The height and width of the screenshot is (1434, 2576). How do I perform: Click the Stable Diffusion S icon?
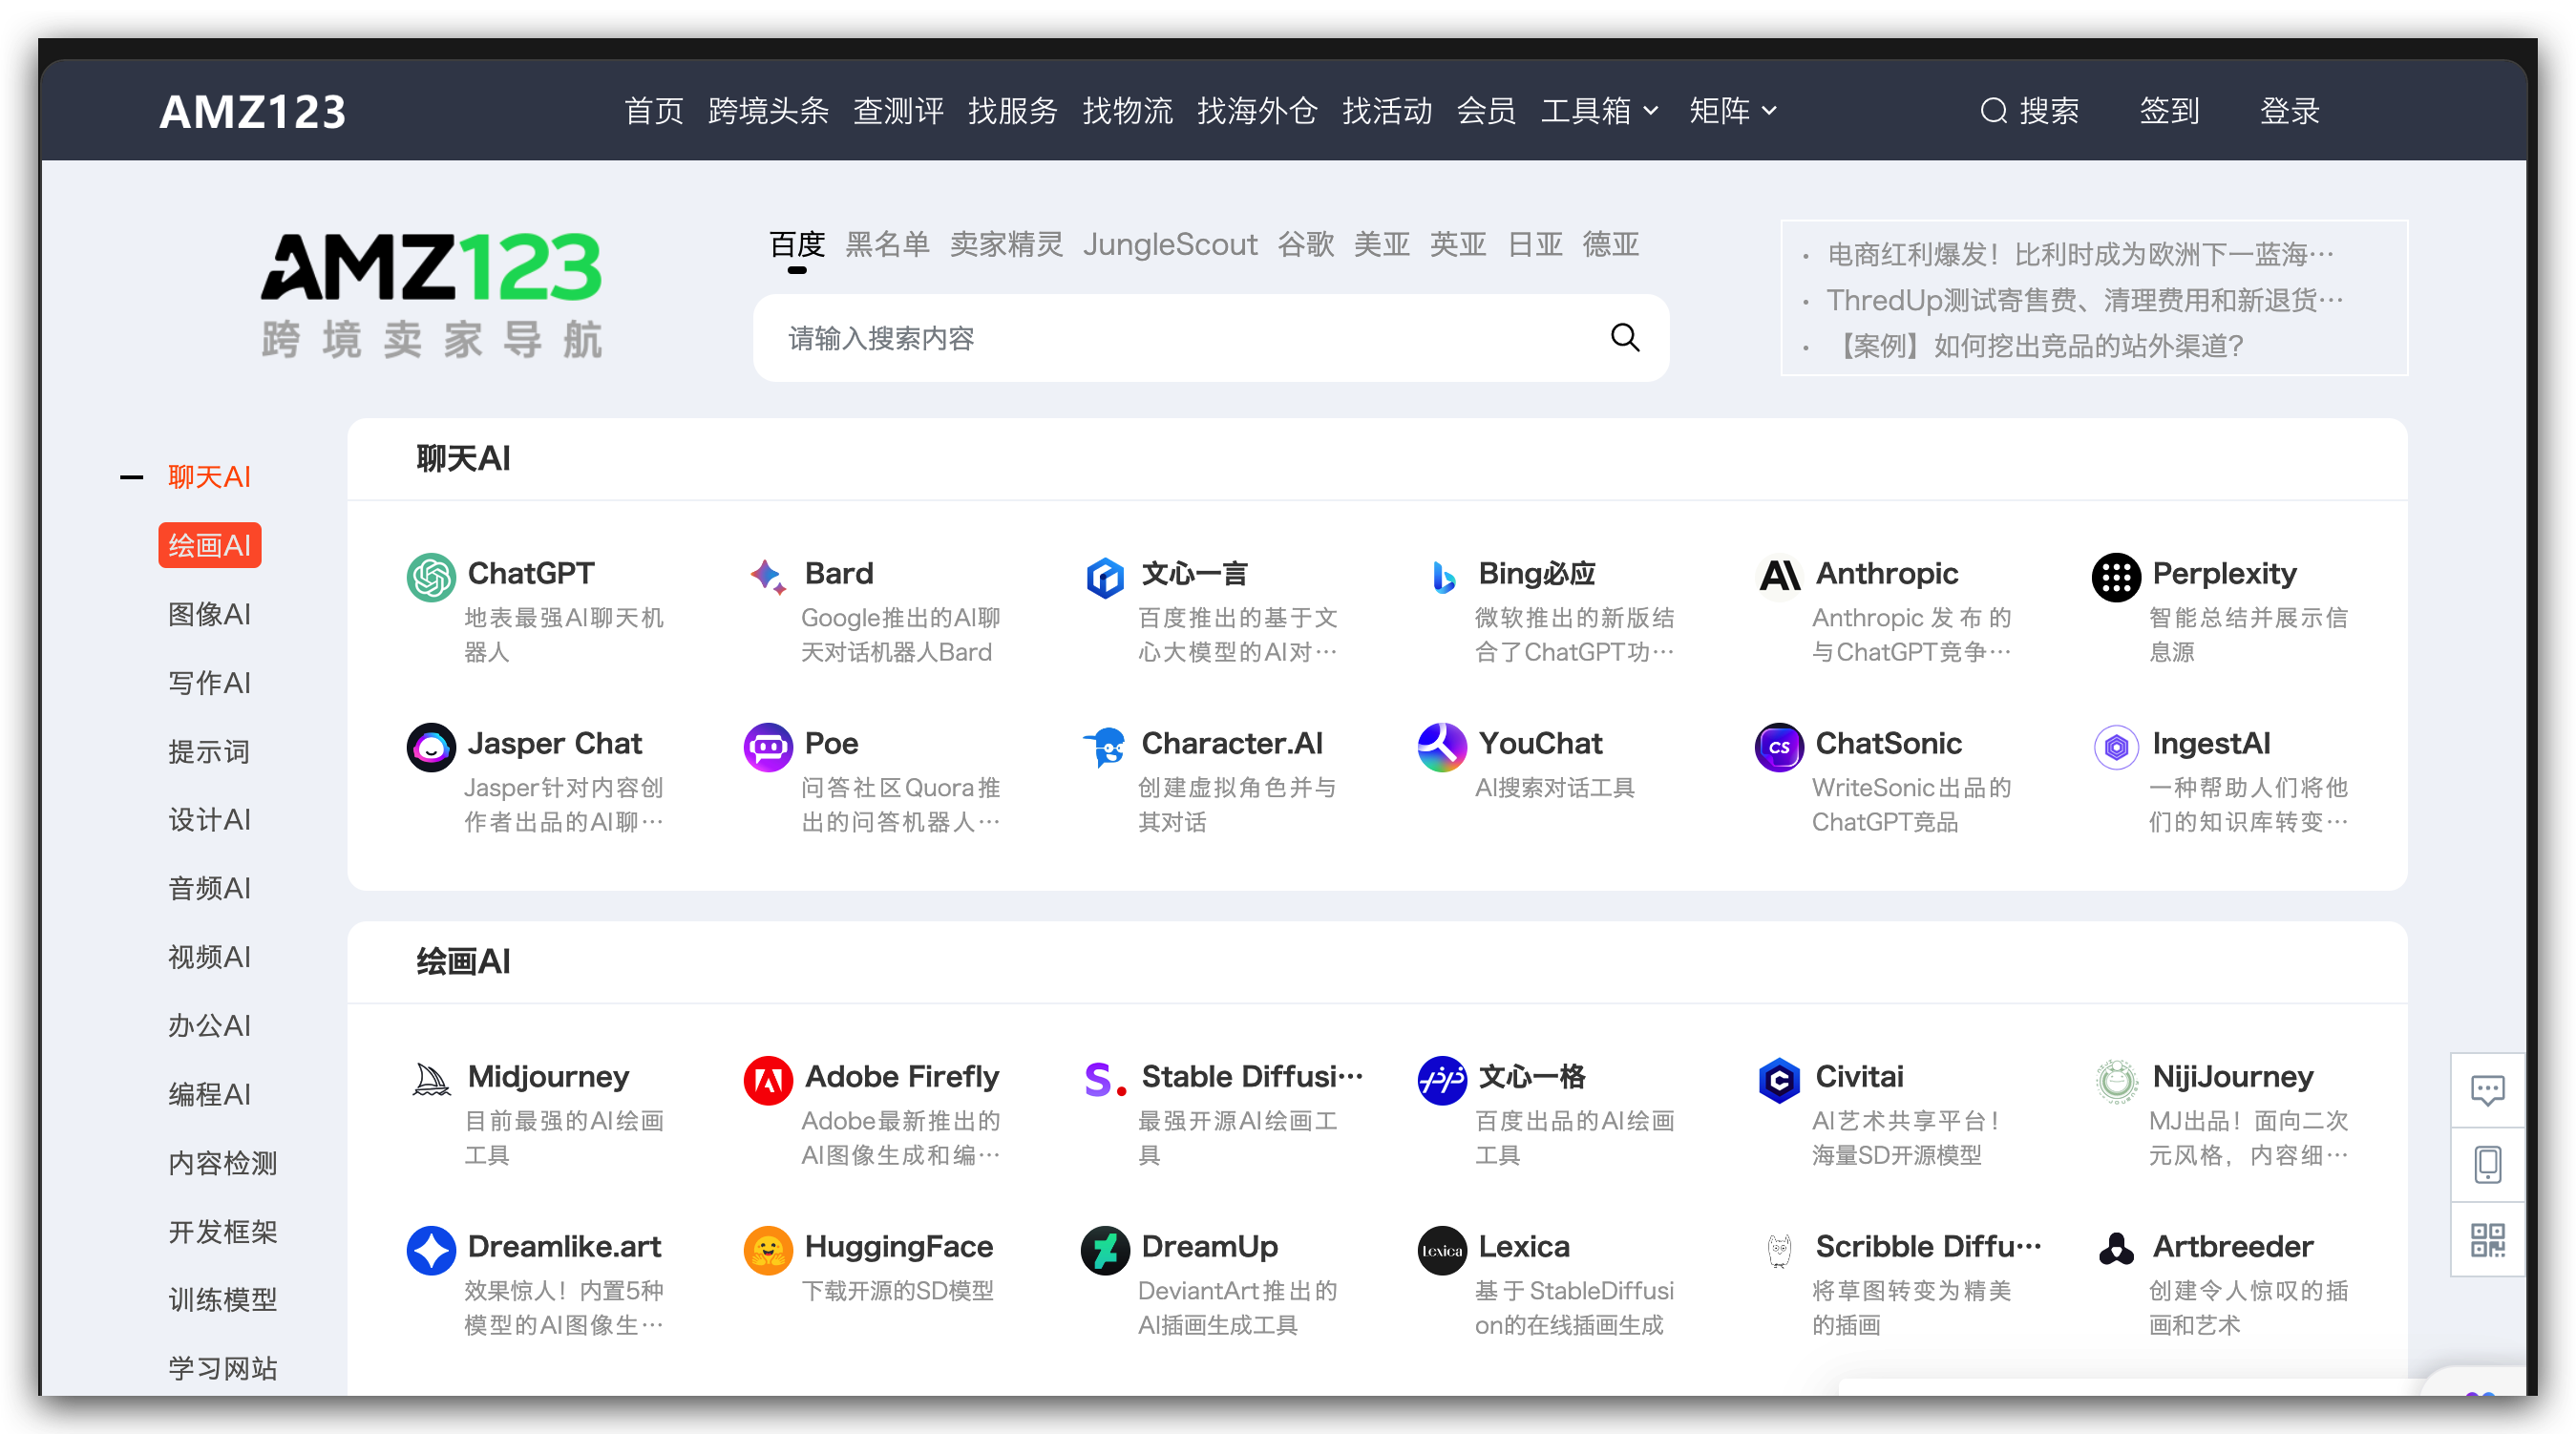click(x=1105, y=1080)
